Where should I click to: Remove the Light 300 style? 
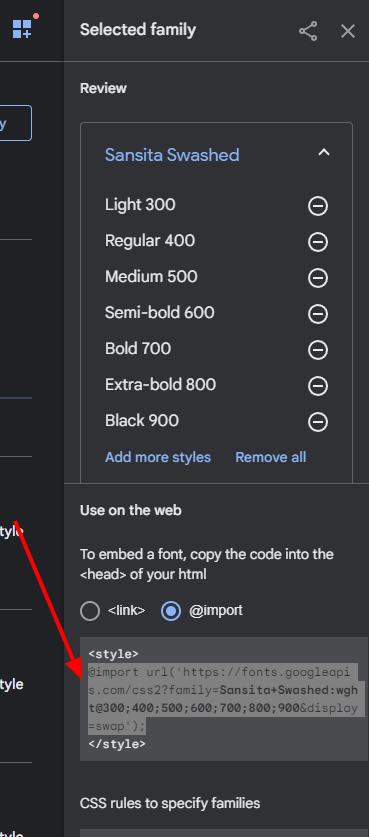click(x=318, y=206)
